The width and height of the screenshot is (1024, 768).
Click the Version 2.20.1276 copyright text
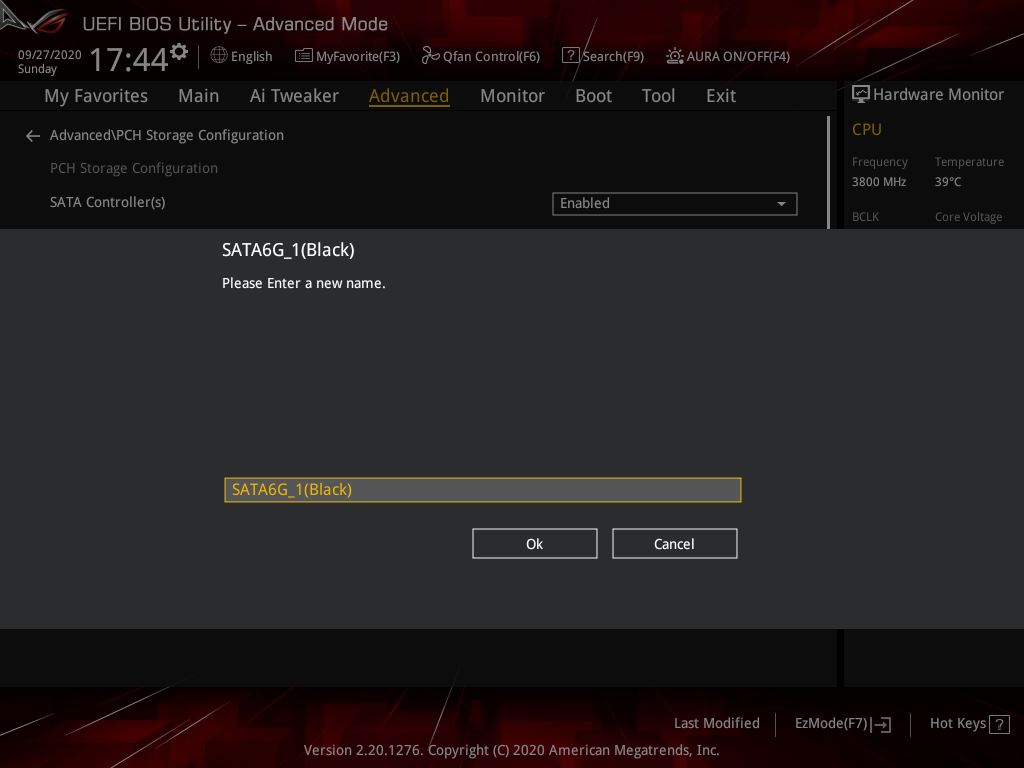pos(511,750)
